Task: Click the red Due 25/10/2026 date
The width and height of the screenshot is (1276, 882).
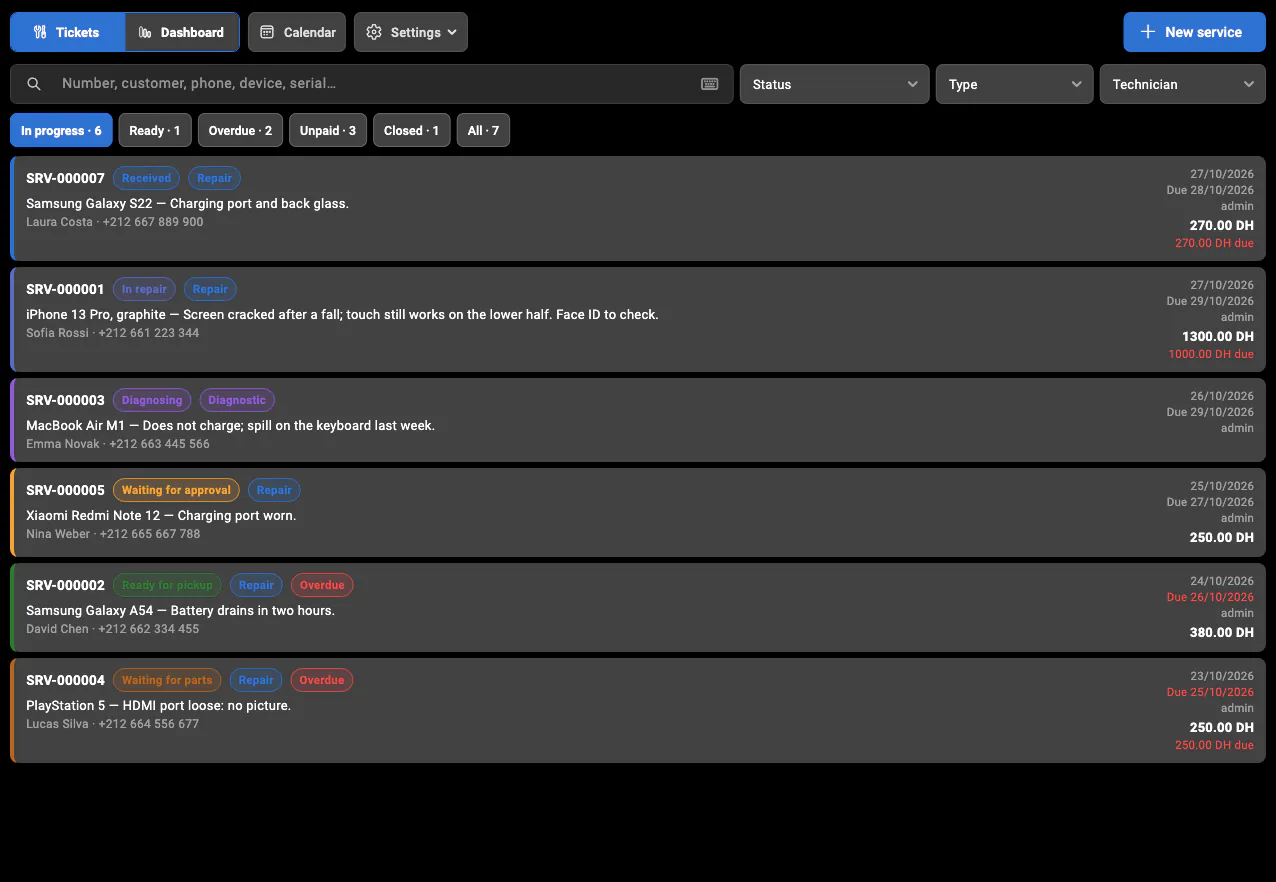Action: click(1210, 692)
